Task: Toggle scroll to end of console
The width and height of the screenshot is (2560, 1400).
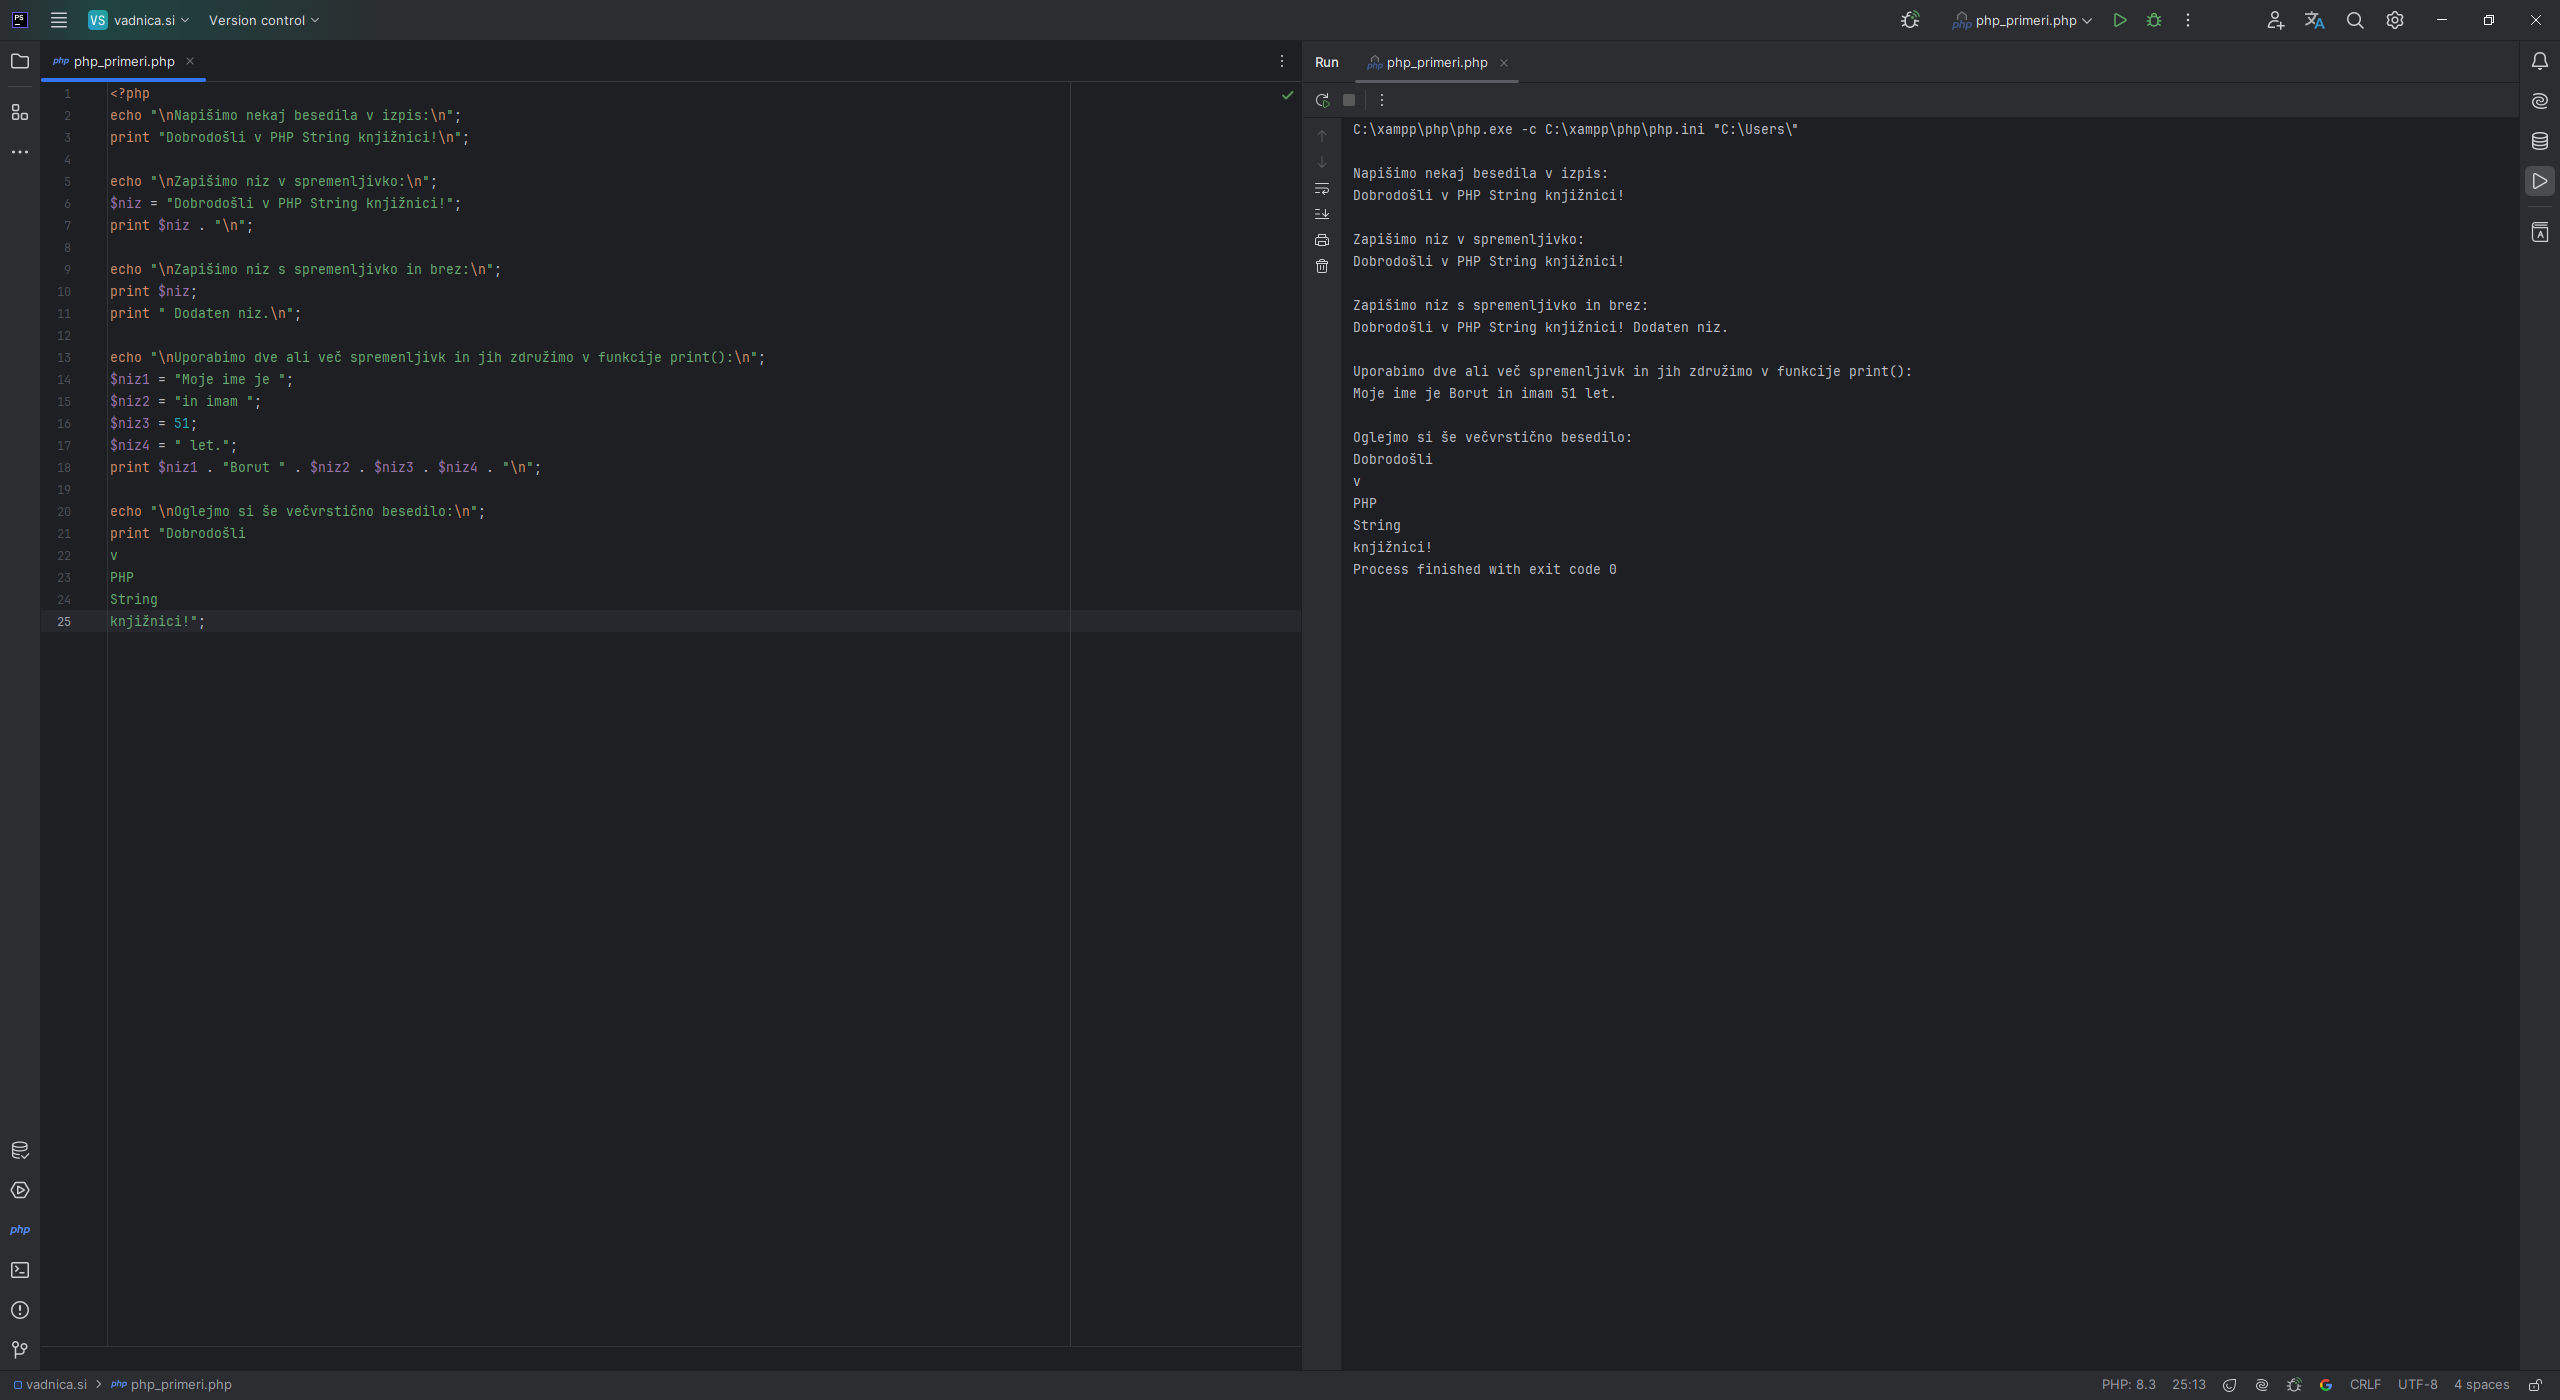Action: [1322, 214]
